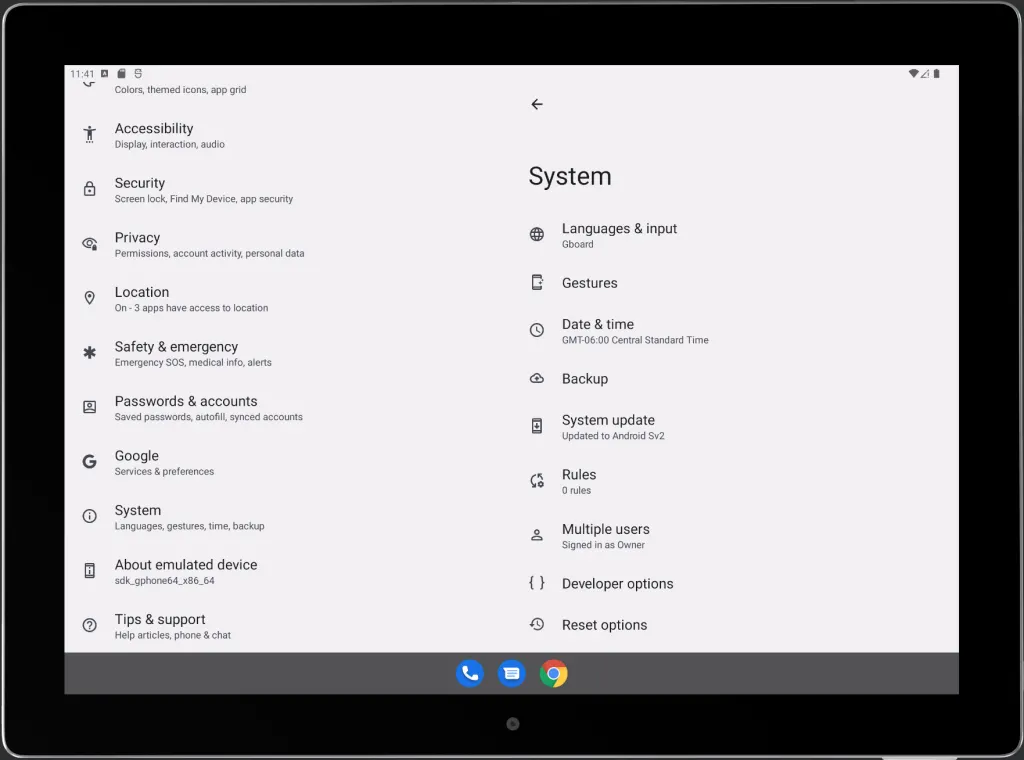Click the Gestures phone icon
Viewport: 1024px width, 760px height.
tap(537, 283)
